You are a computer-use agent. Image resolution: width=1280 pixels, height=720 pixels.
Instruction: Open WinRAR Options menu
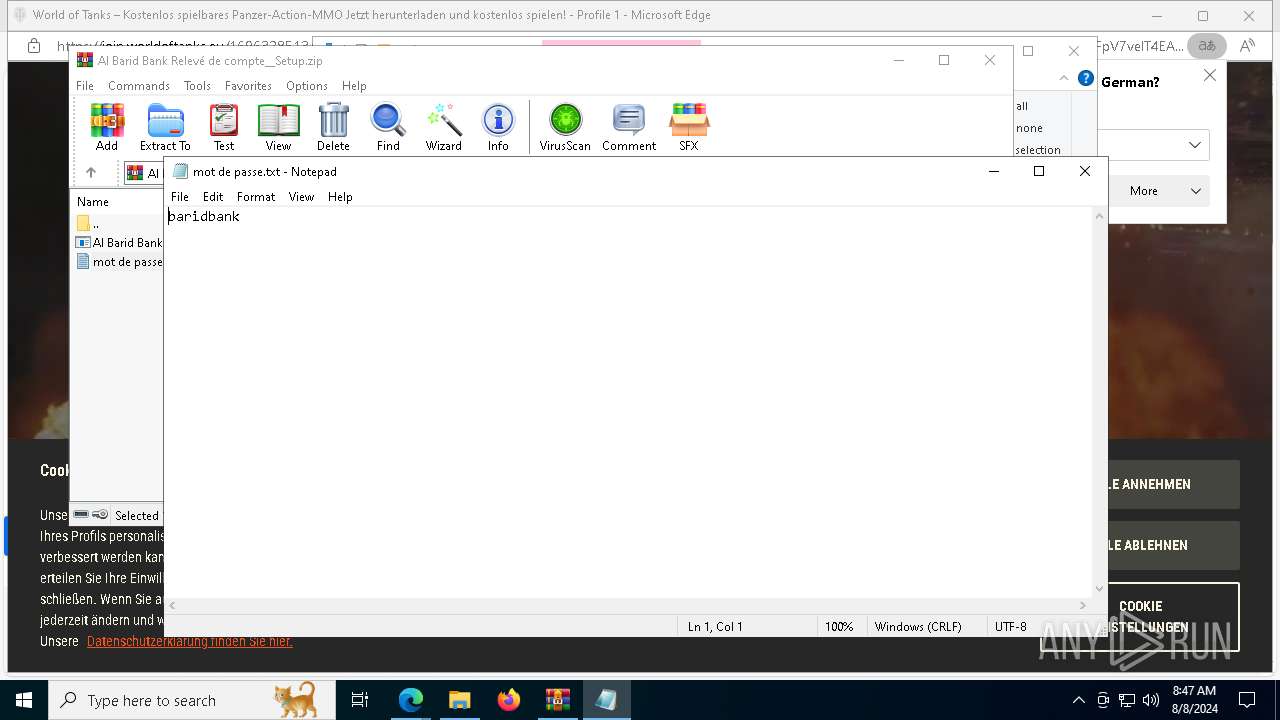point(307,86)
